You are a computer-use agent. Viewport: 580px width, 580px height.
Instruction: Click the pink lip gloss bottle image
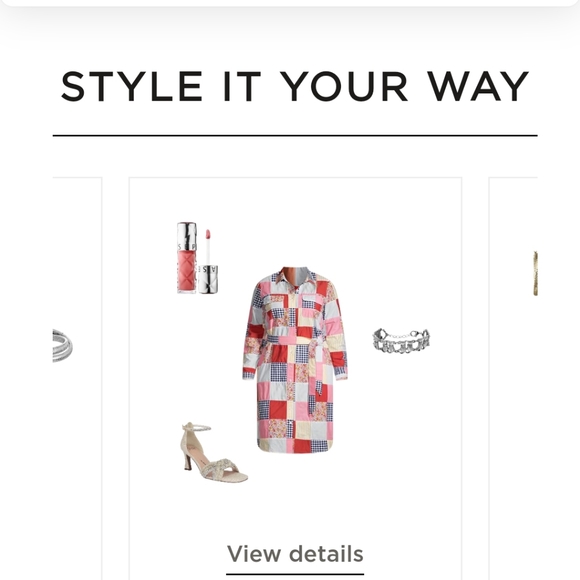(x=187, y=258)
